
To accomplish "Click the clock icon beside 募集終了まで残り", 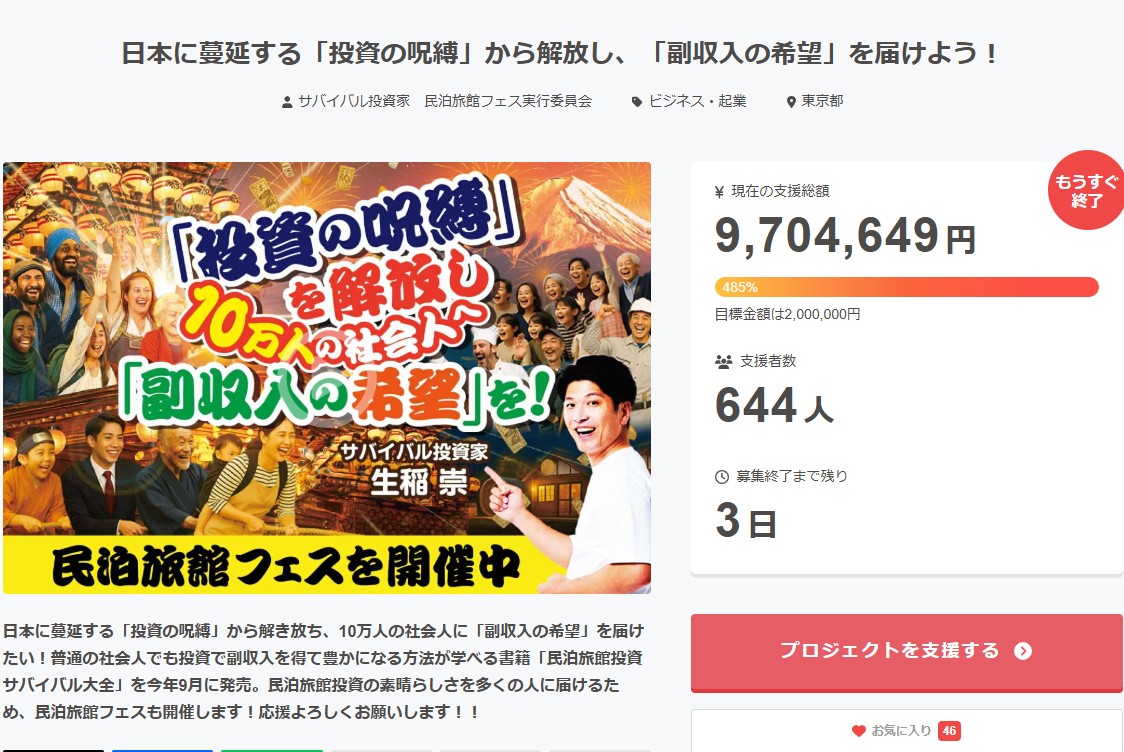I will tap(722, 477).
